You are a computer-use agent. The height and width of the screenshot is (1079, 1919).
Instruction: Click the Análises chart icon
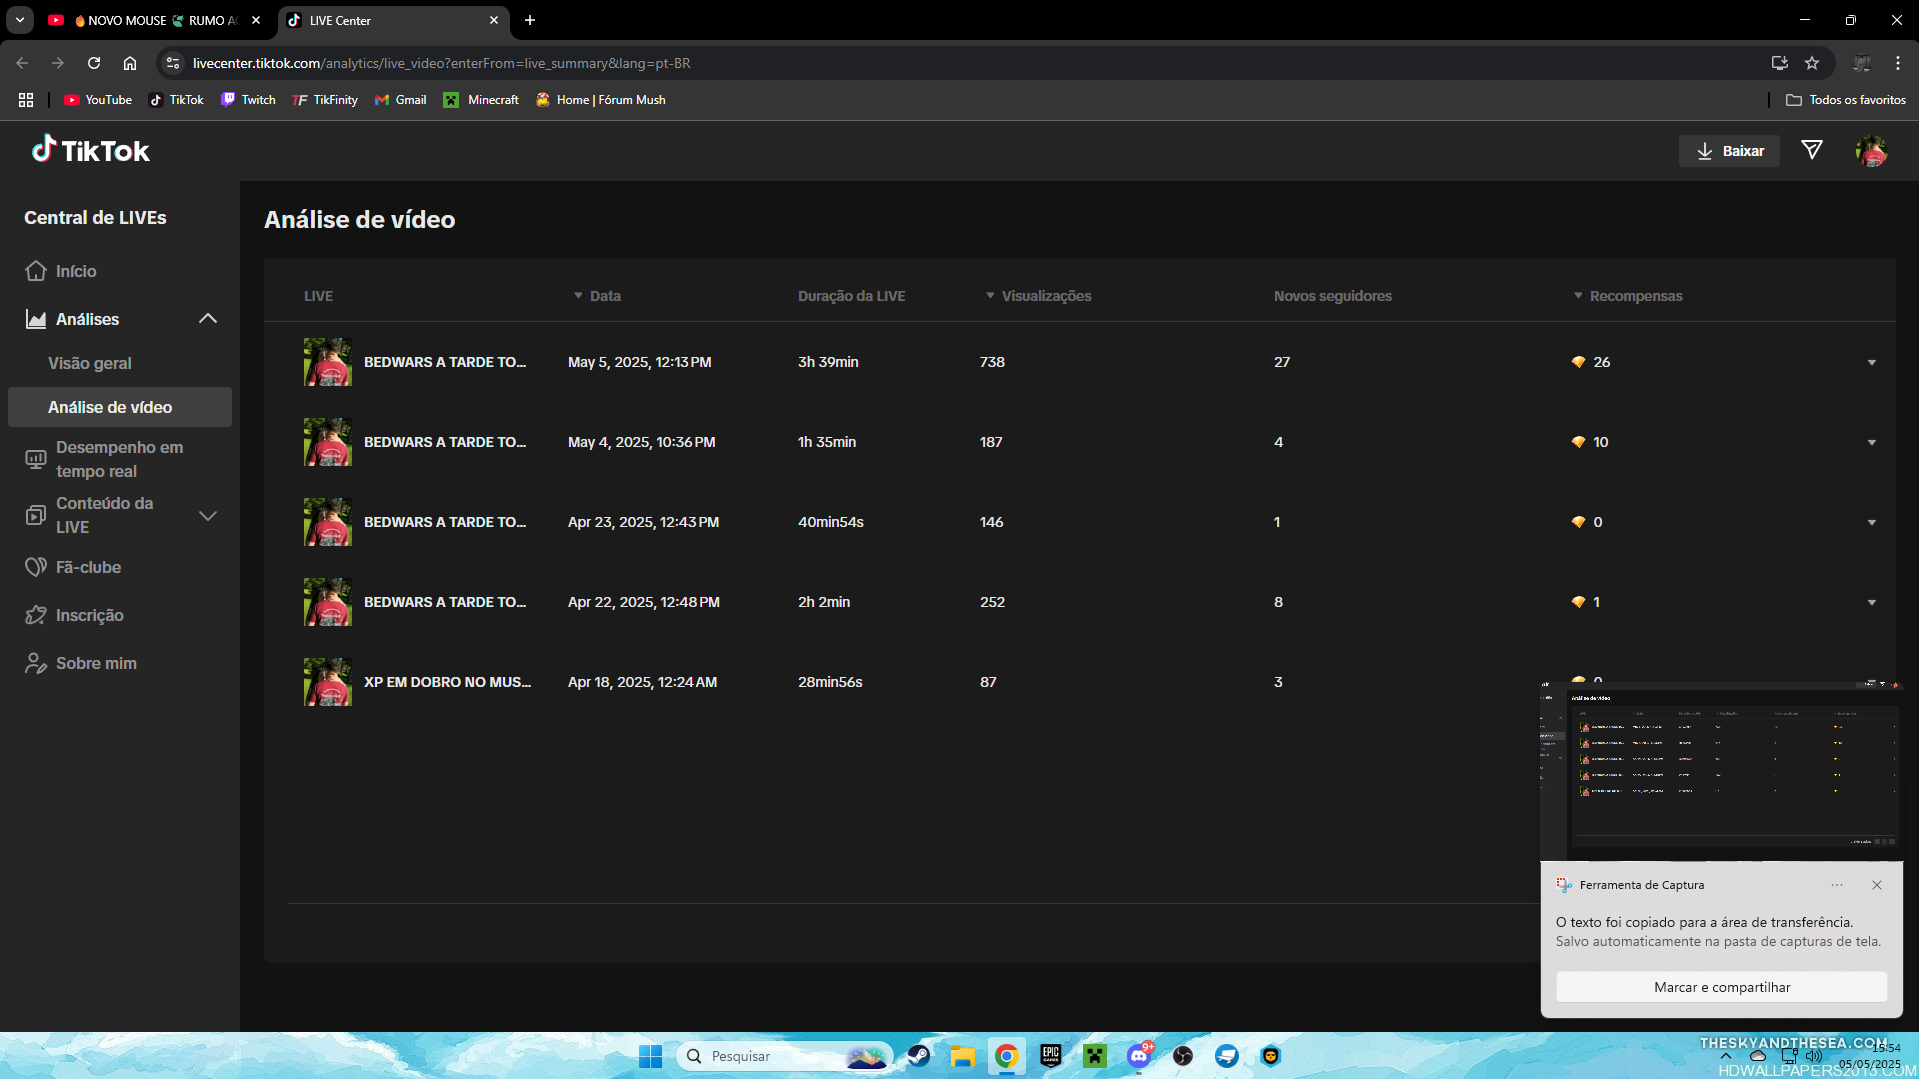pyautogui.click(x=36, y=319)
